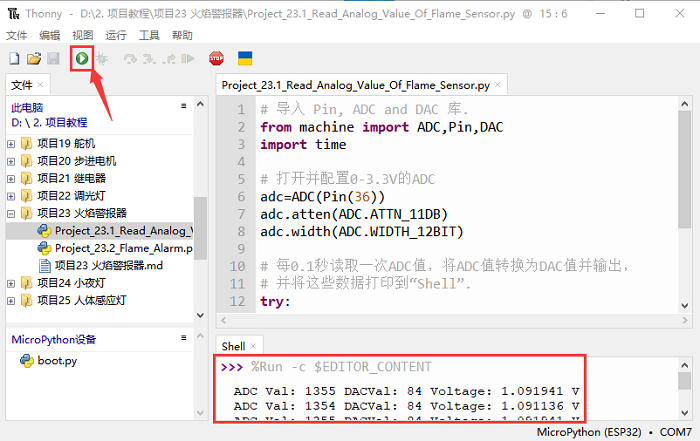Expand the 项目19 舵机 folder
Image resolution: width=700 pixels, height=441 pixels.
click(x=11, y=144)
